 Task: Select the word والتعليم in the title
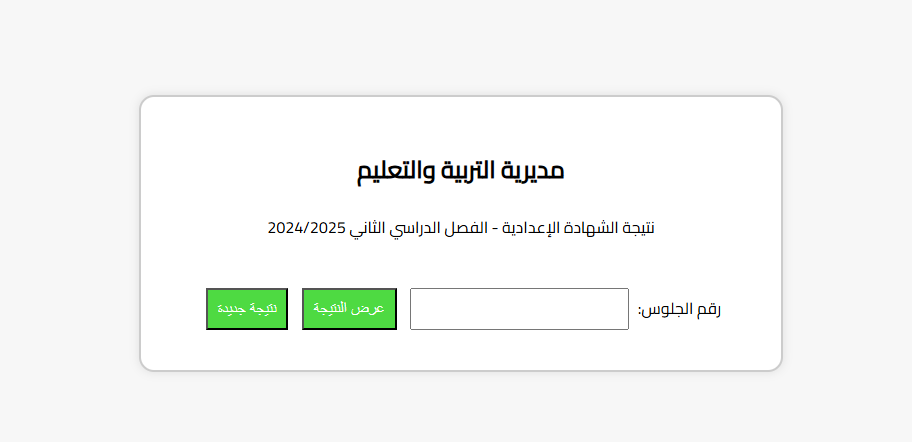pos(395,171)
